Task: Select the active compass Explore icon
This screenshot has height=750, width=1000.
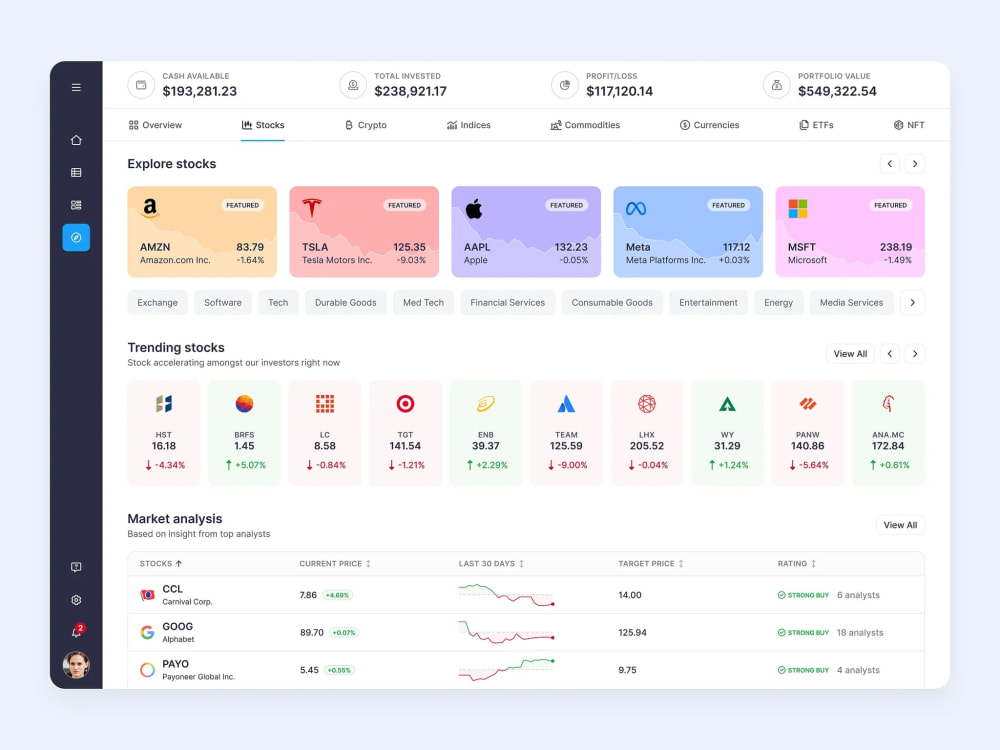Action: tap(76, 237)
